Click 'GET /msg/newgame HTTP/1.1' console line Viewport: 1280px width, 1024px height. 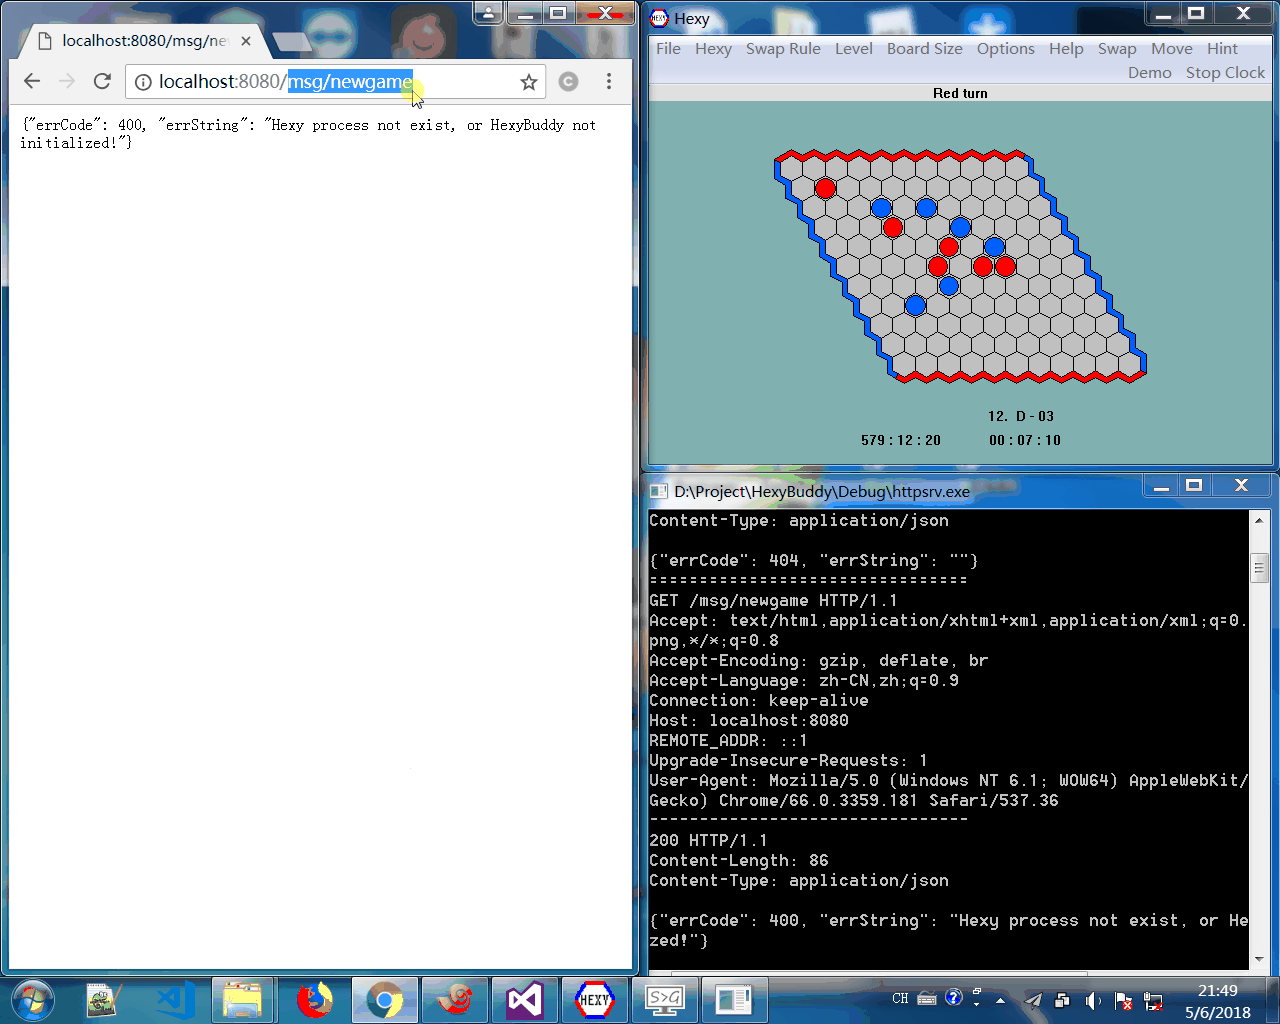[x=773, y=600]
